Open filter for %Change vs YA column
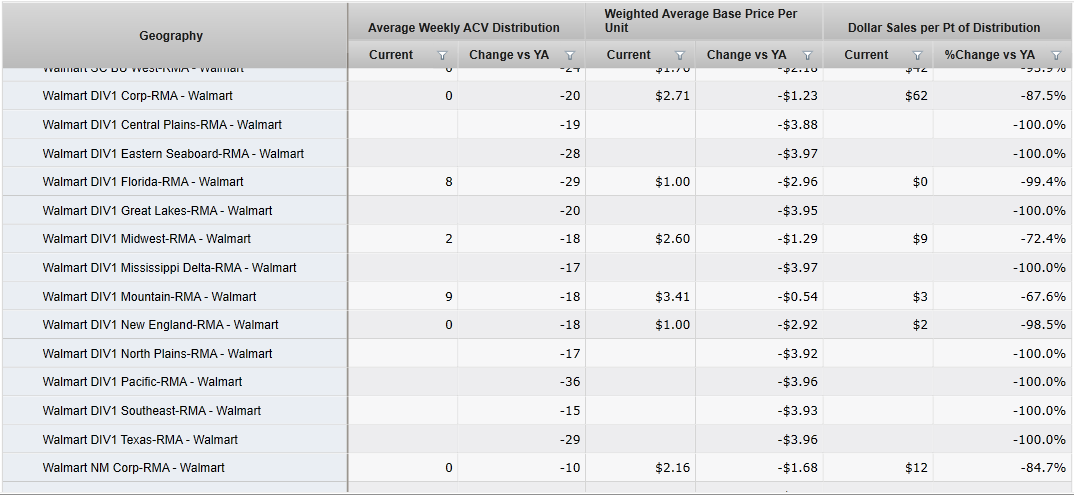Viewport: 1074px width, 496px height. tap(1057, 56)
